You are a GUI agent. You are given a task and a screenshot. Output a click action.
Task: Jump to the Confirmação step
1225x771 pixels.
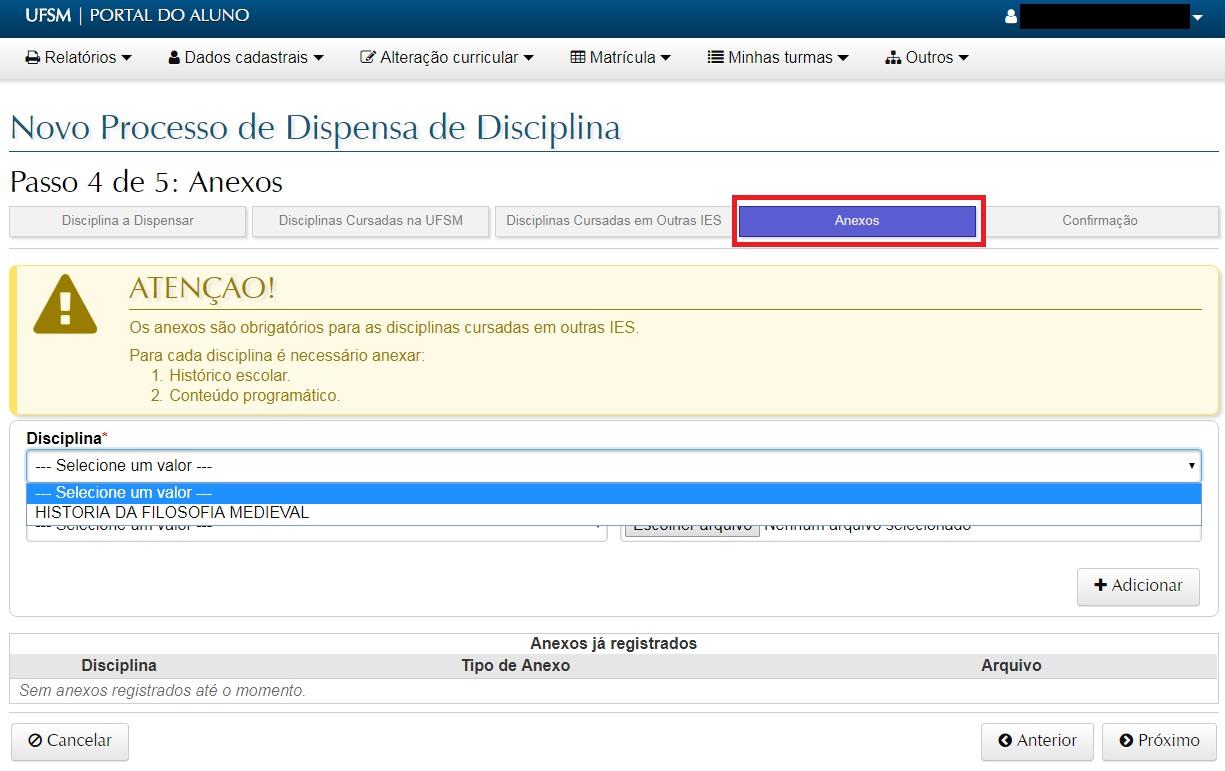coord(1100,221)
